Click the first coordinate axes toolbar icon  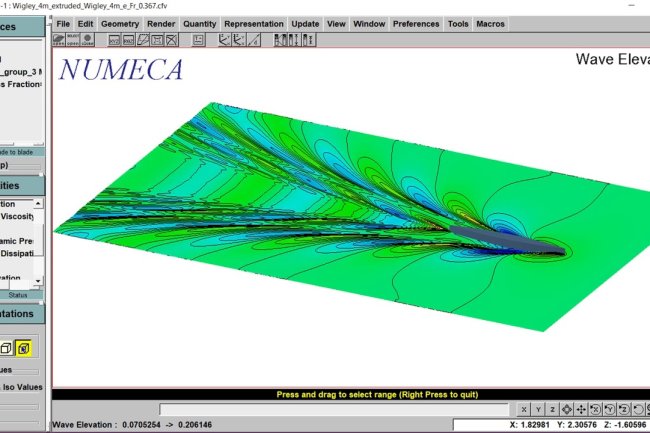pos(224,40)
